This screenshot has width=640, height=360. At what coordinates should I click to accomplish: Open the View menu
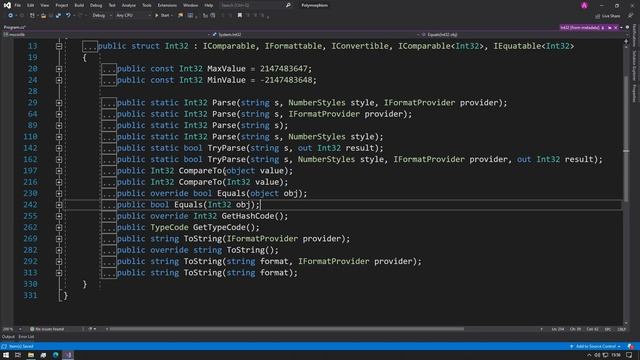[44, 5]
